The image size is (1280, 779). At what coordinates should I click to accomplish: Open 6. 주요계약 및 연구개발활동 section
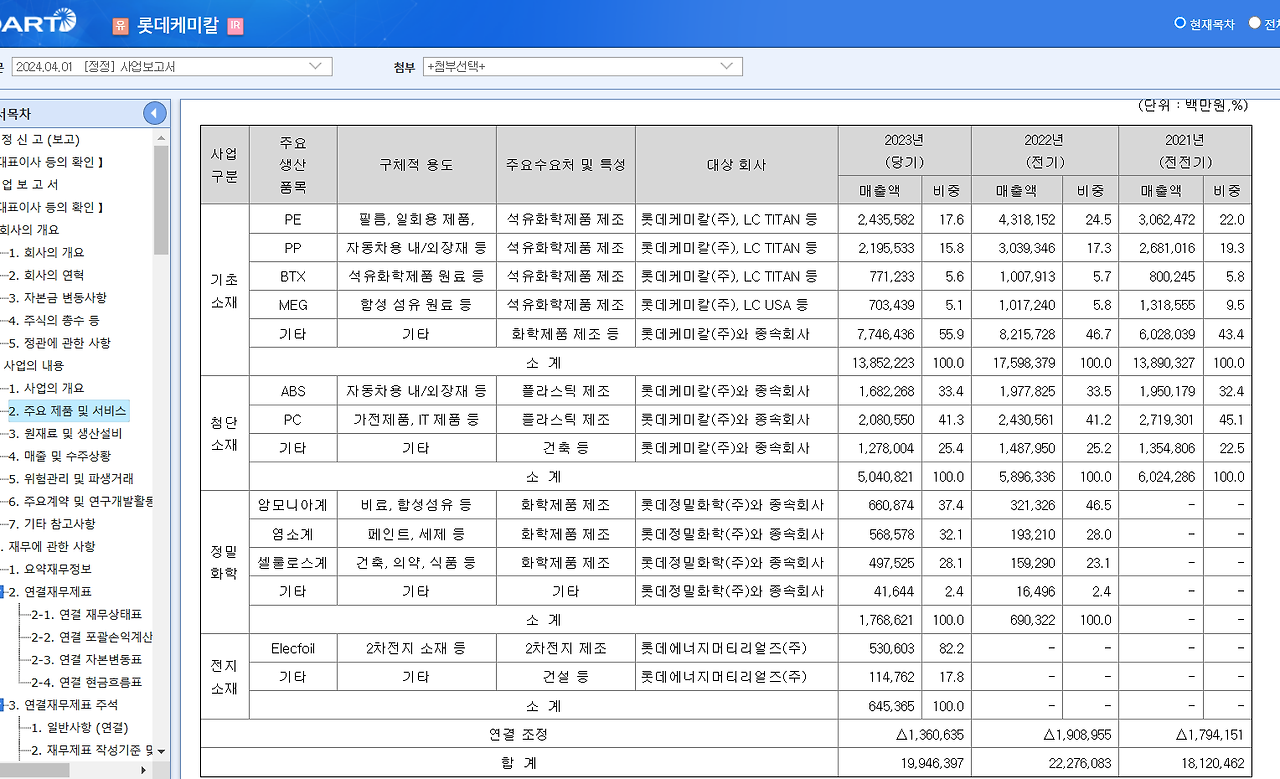point(81,501)
